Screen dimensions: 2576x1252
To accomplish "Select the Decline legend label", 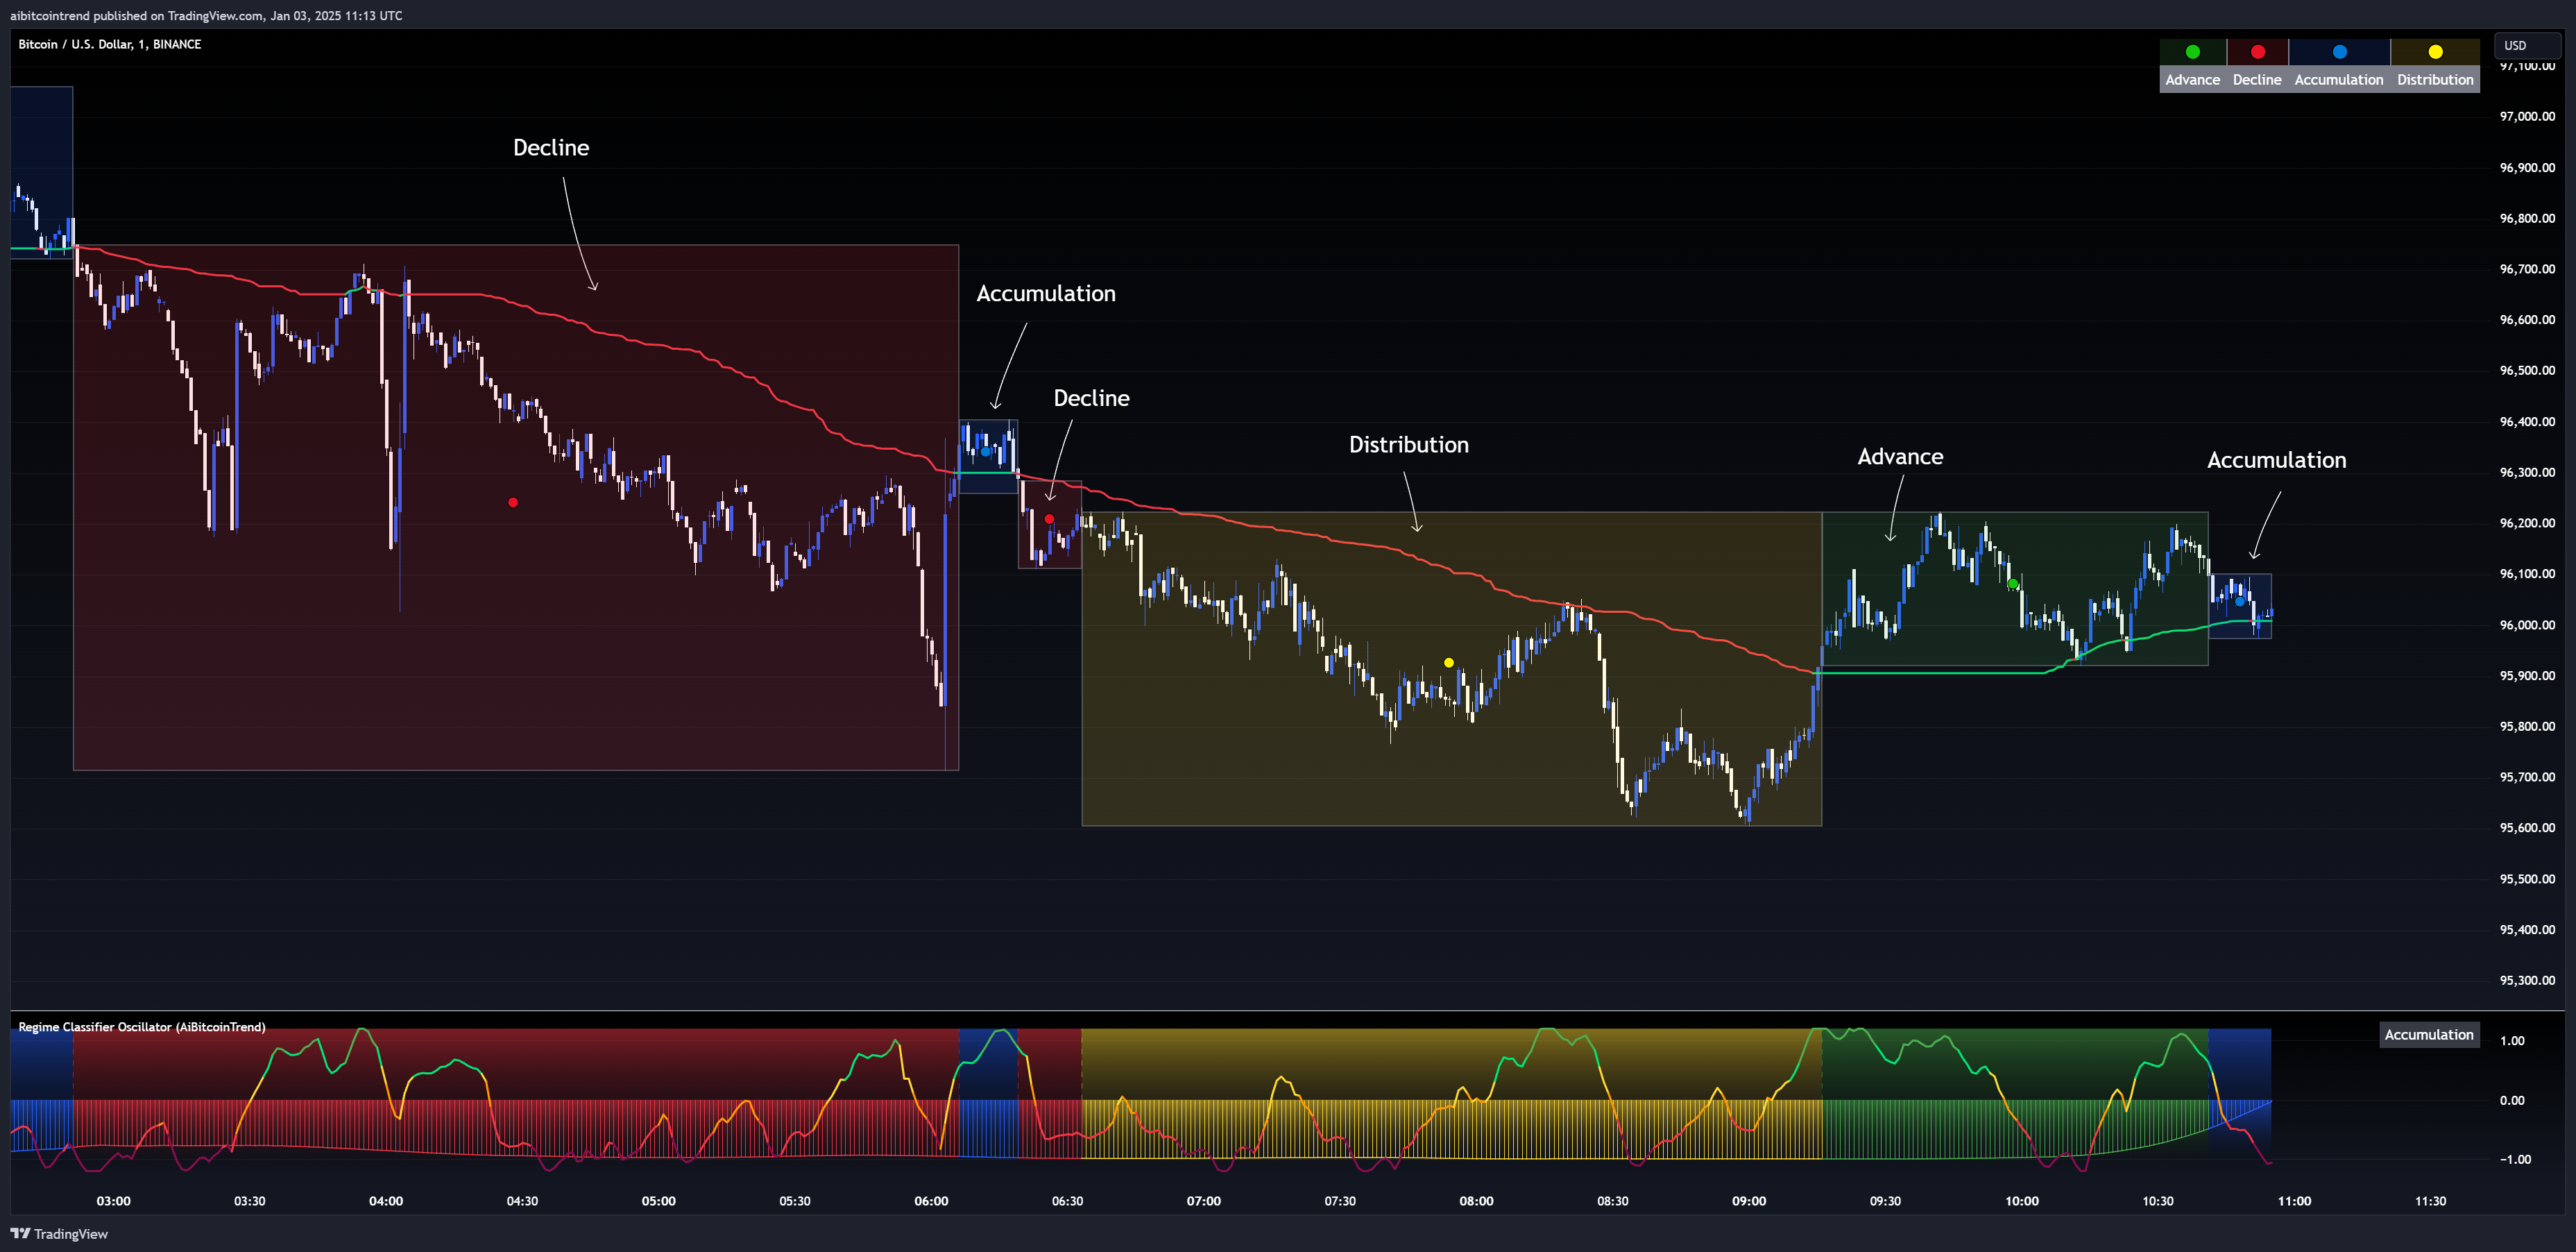I will [2257, 80].
